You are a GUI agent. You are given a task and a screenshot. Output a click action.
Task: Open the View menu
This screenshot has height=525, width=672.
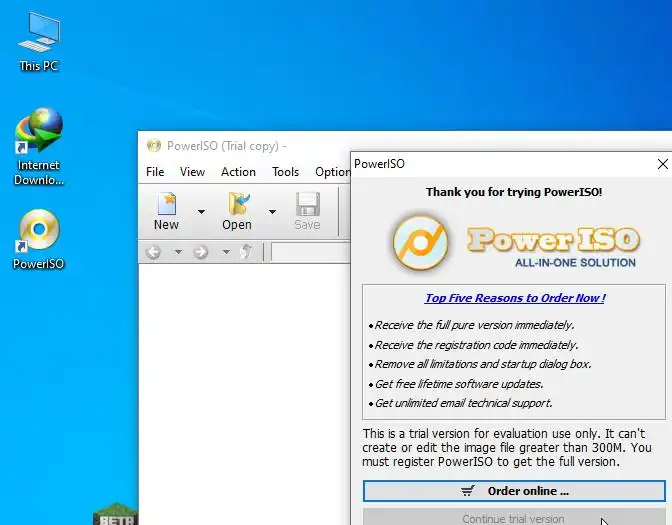pyautogui.click(x=192, y=172)
